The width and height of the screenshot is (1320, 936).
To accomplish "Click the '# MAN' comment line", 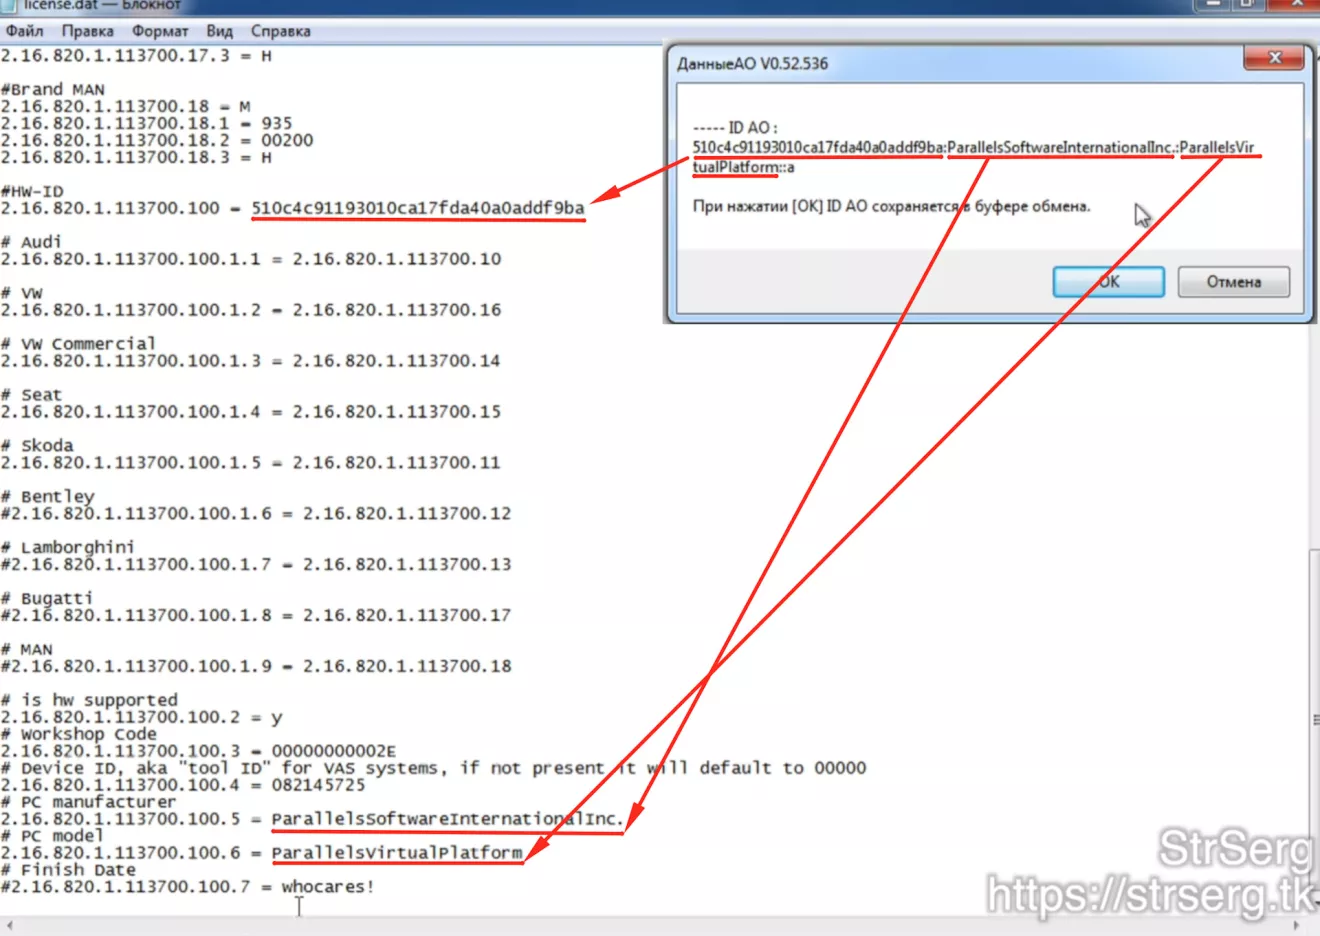I will click(27, 650).
